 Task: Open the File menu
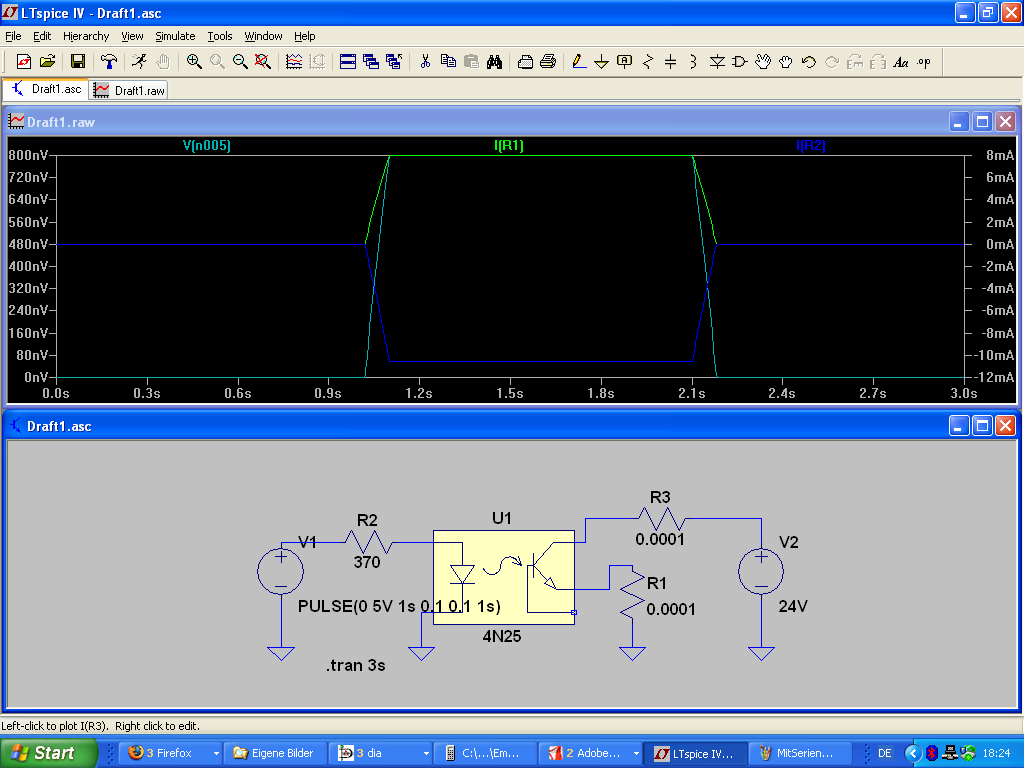pyautogui.click(x=13, y=36)
